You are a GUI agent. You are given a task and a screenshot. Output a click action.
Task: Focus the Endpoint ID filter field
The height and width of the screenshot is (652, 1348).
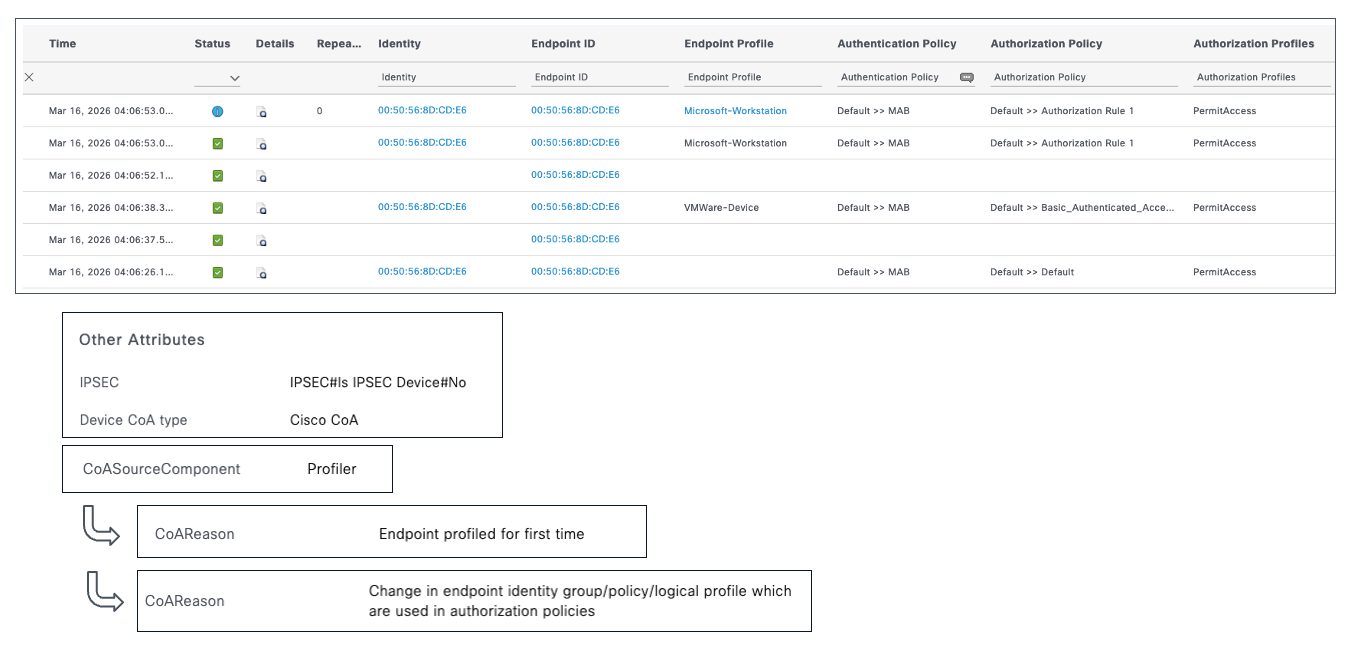(600, 77)
